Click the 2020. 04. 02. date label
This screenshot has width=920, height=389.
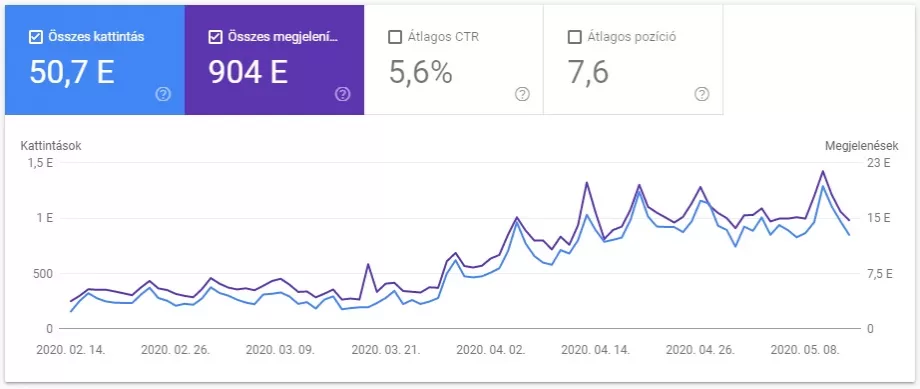click(491, 350)
